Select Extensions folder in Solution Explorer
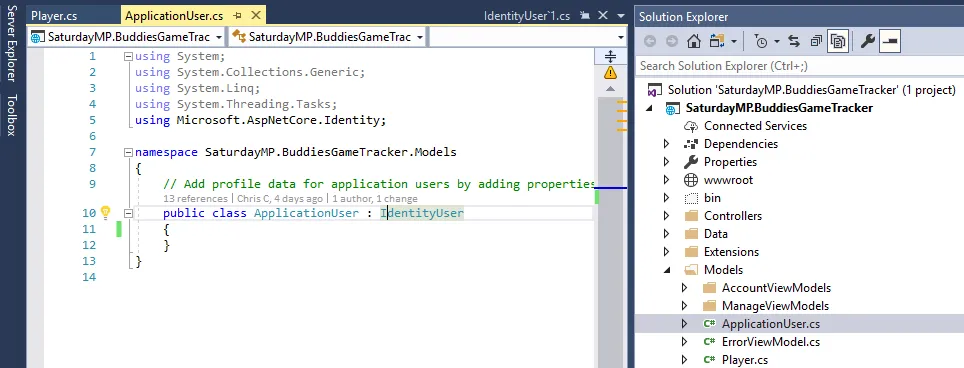The height and width of the screenshot is (368, 964). [x=731, y=252]
